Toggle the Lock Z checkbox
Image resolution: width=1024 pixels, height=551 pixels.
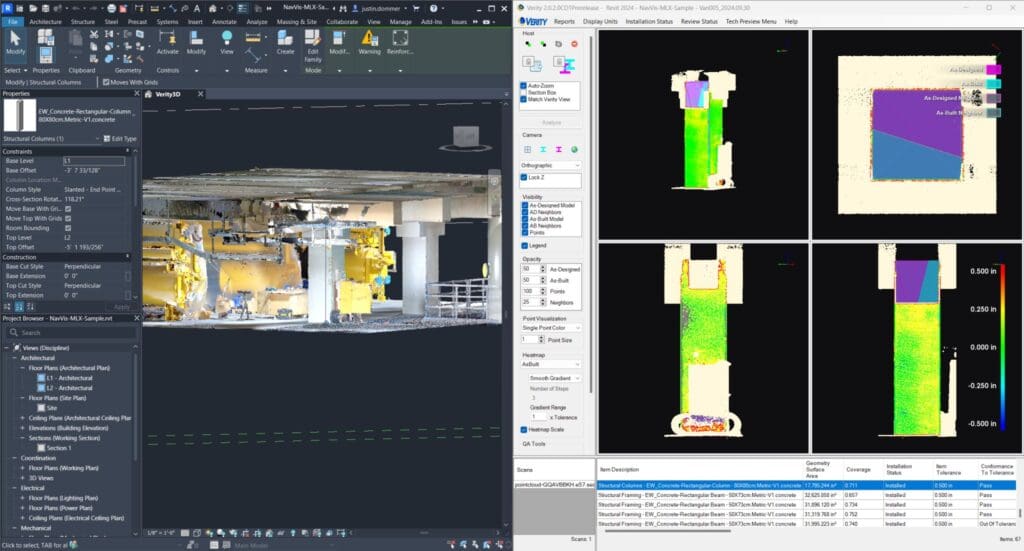tap(524, 177)
